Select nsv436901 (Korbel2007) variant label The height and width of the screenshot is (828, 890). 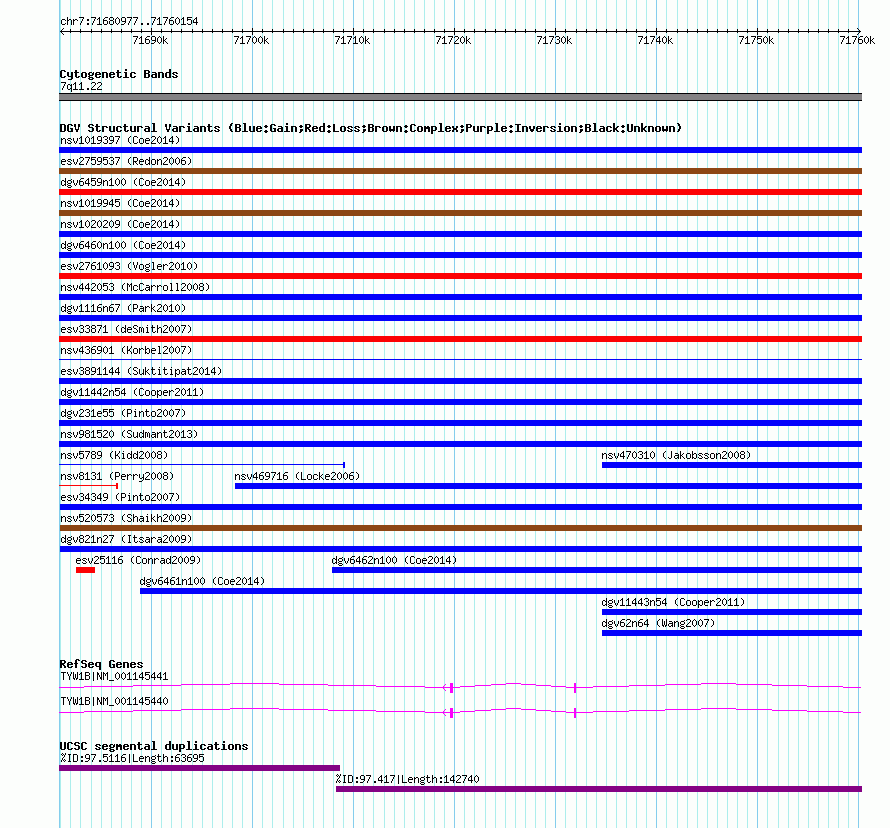tap(126, 350)
